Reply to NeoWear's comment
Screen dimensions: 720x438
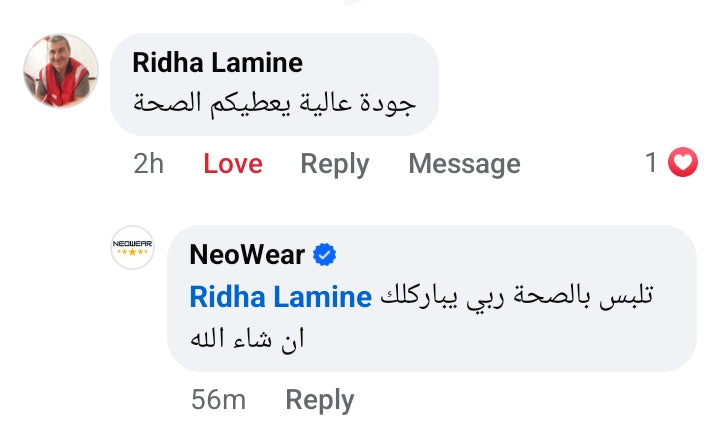click(320, 400)
